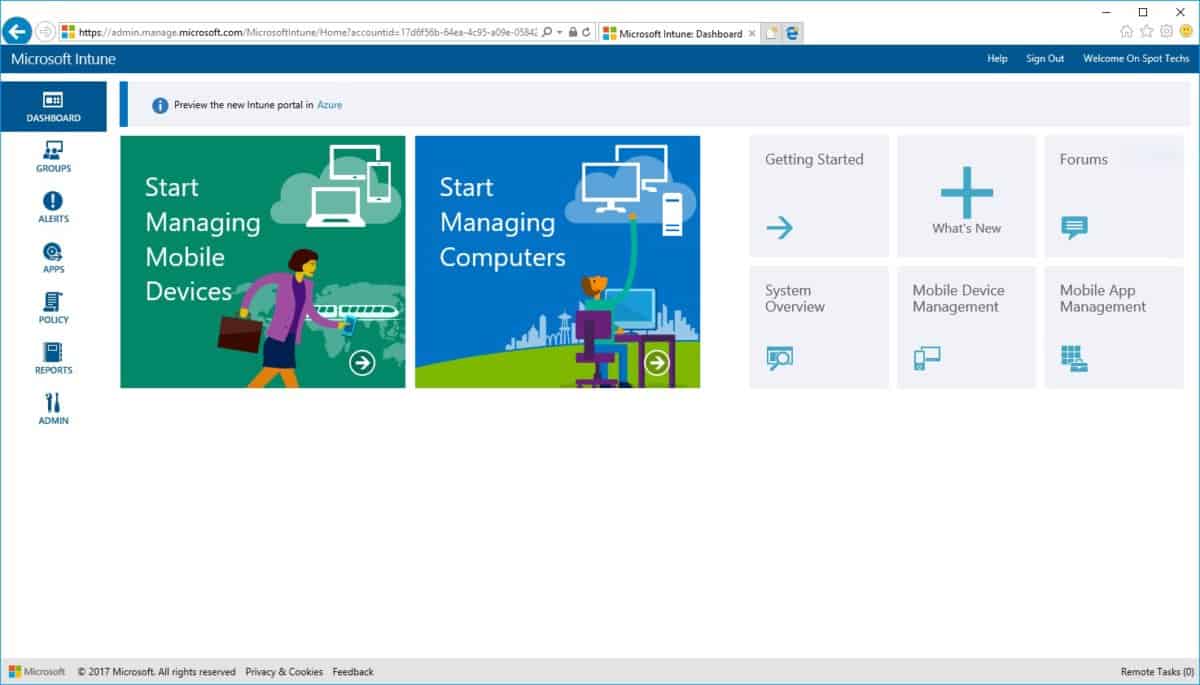This screenshot has height=685, width=1200.
Task: Click the What's New plus icon
Action: [967, 192]
